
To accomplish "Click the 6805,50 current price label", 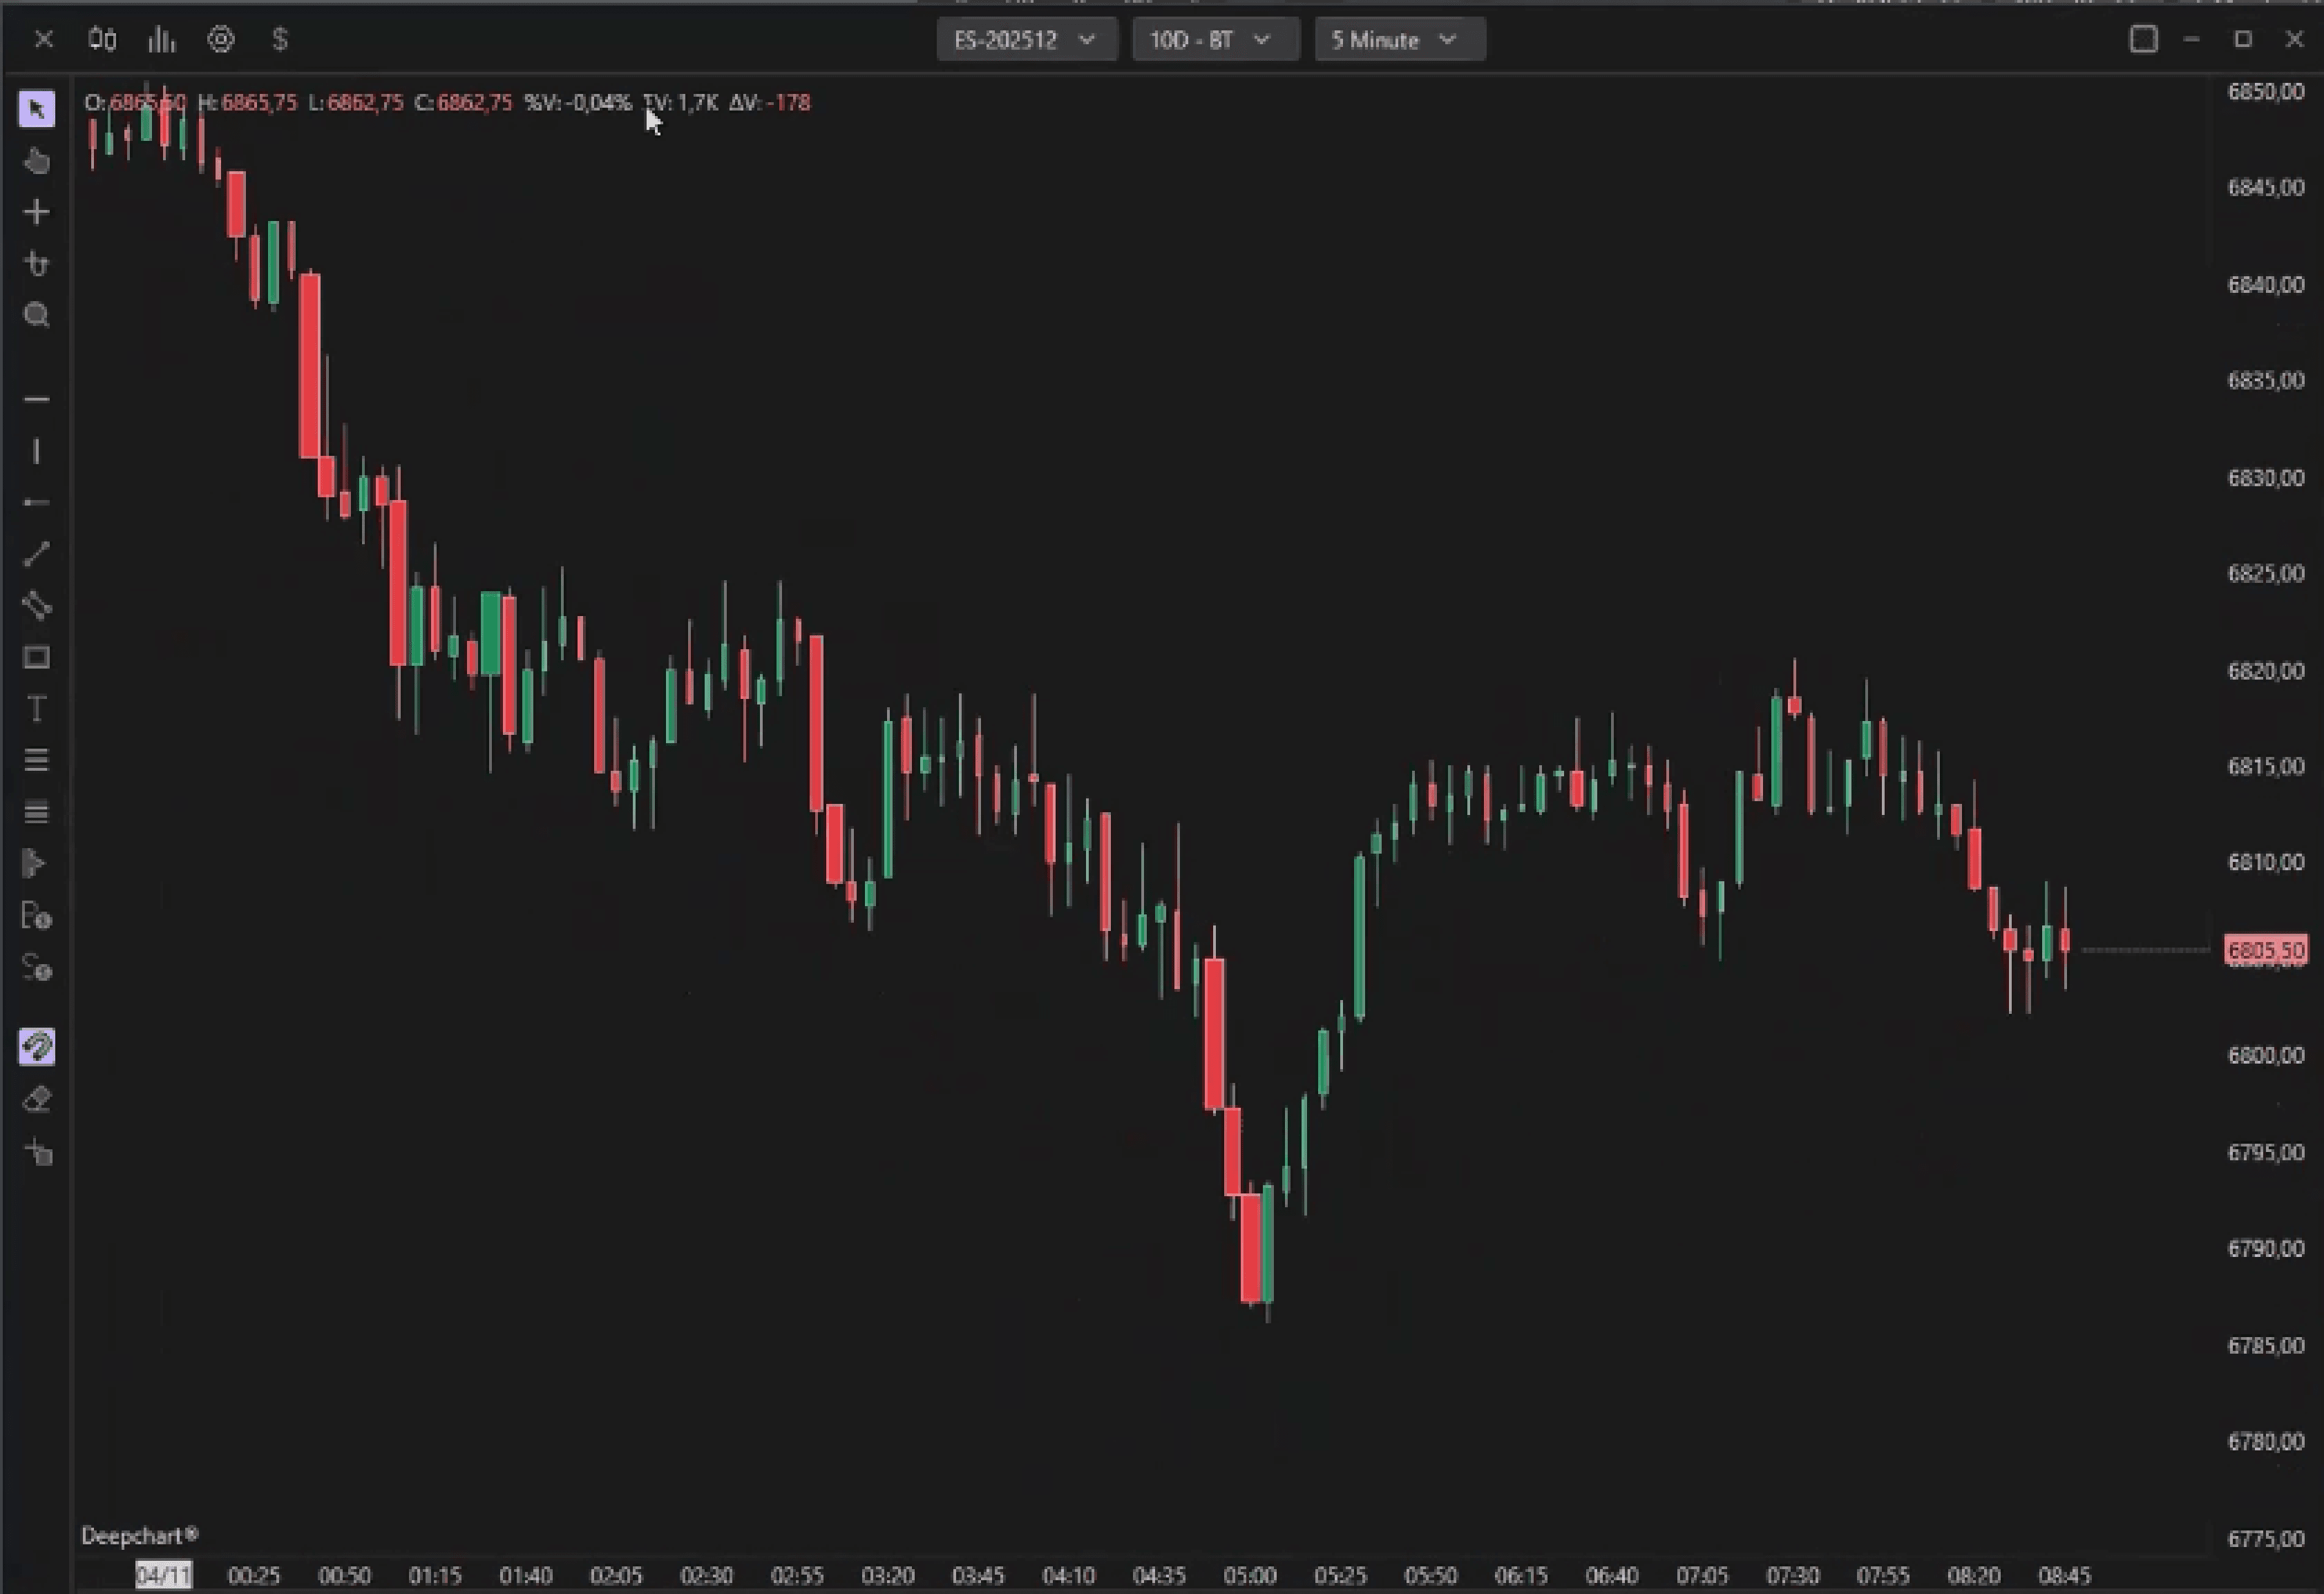I will click(2265, 950).
